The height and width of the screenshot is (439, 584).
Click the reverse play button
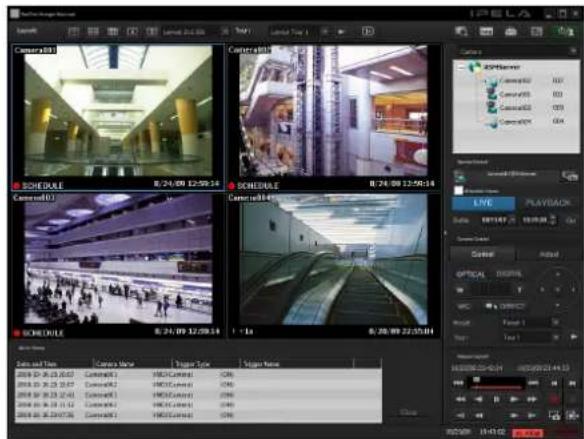[x=479, y=399]
